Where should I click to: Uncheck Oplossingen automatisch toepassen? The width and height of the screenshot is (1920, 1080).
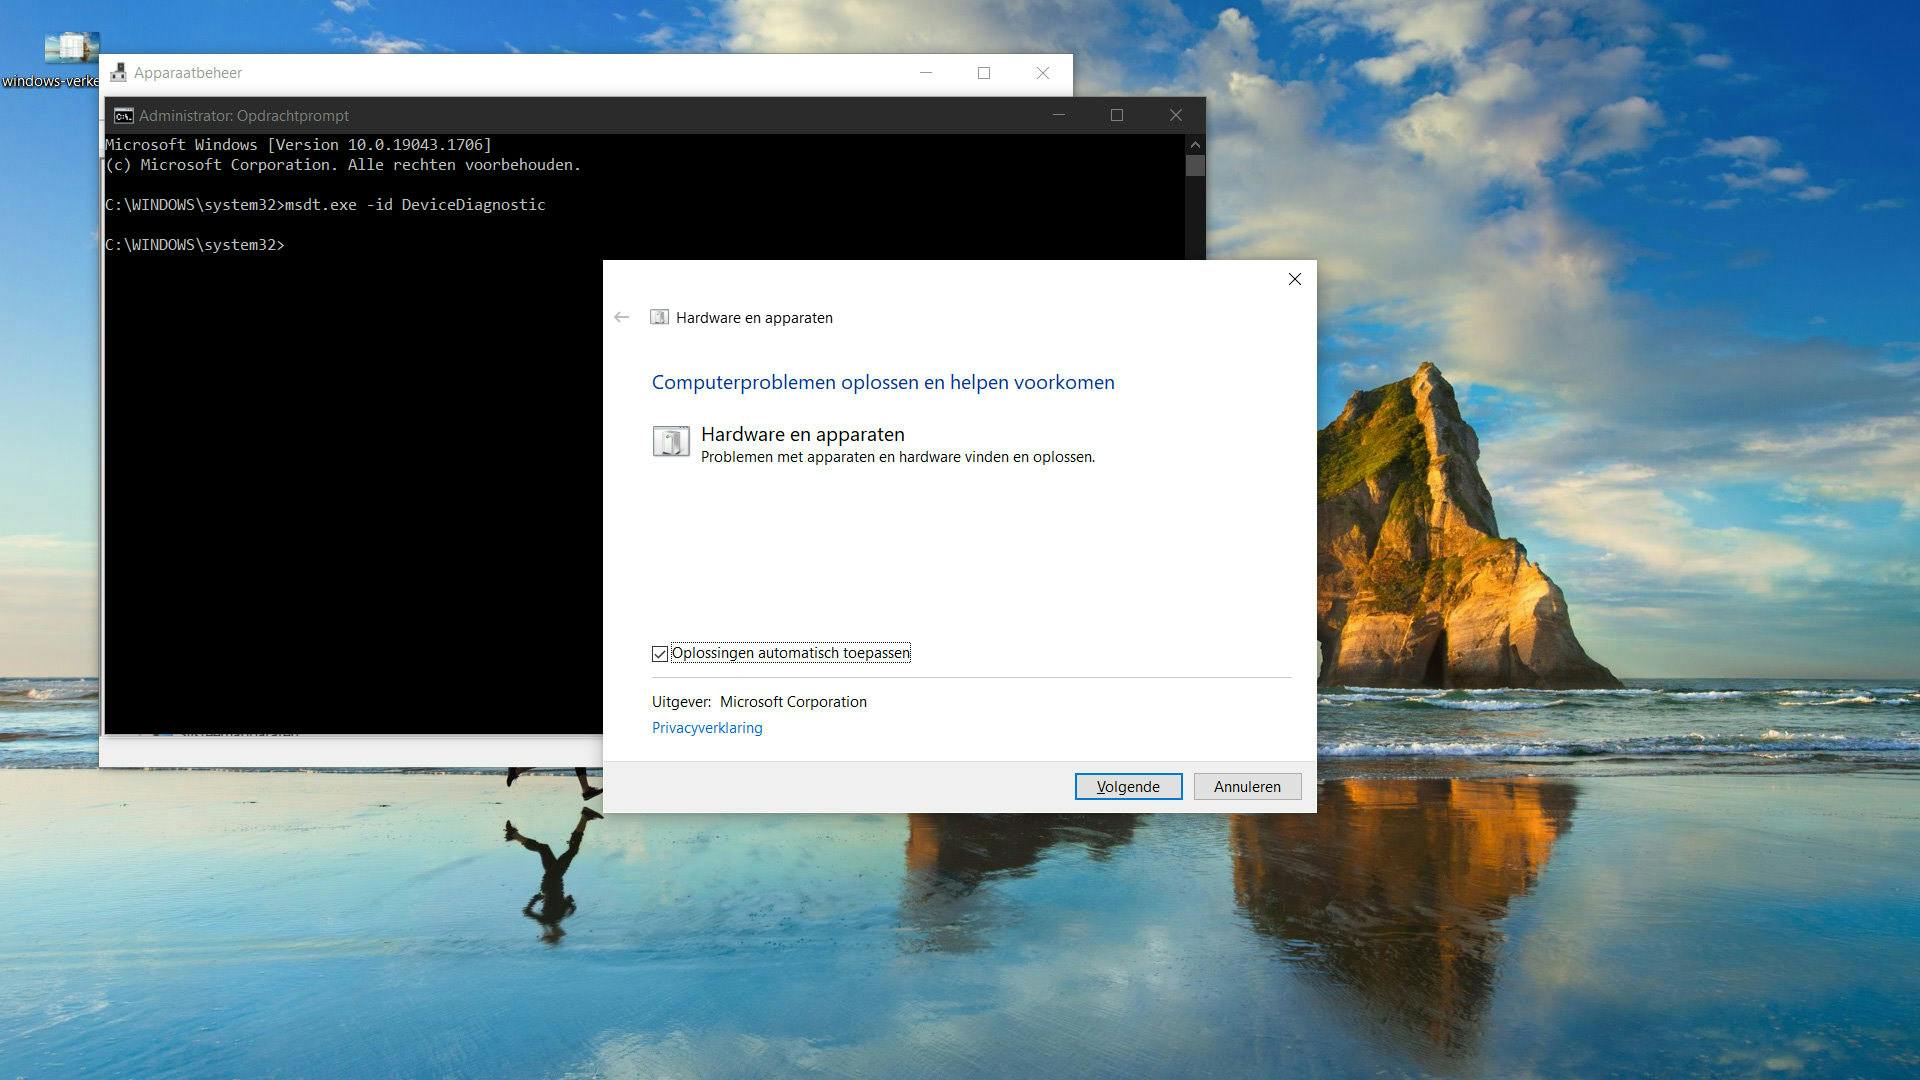(660, 654)
